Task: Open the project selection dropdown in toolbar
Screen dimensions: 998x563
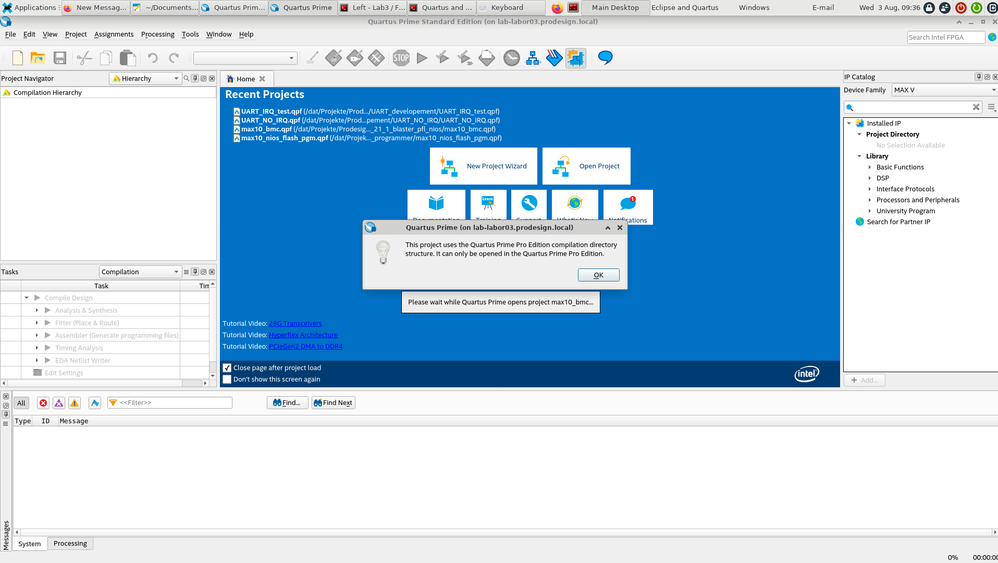Action: (245, 58)
